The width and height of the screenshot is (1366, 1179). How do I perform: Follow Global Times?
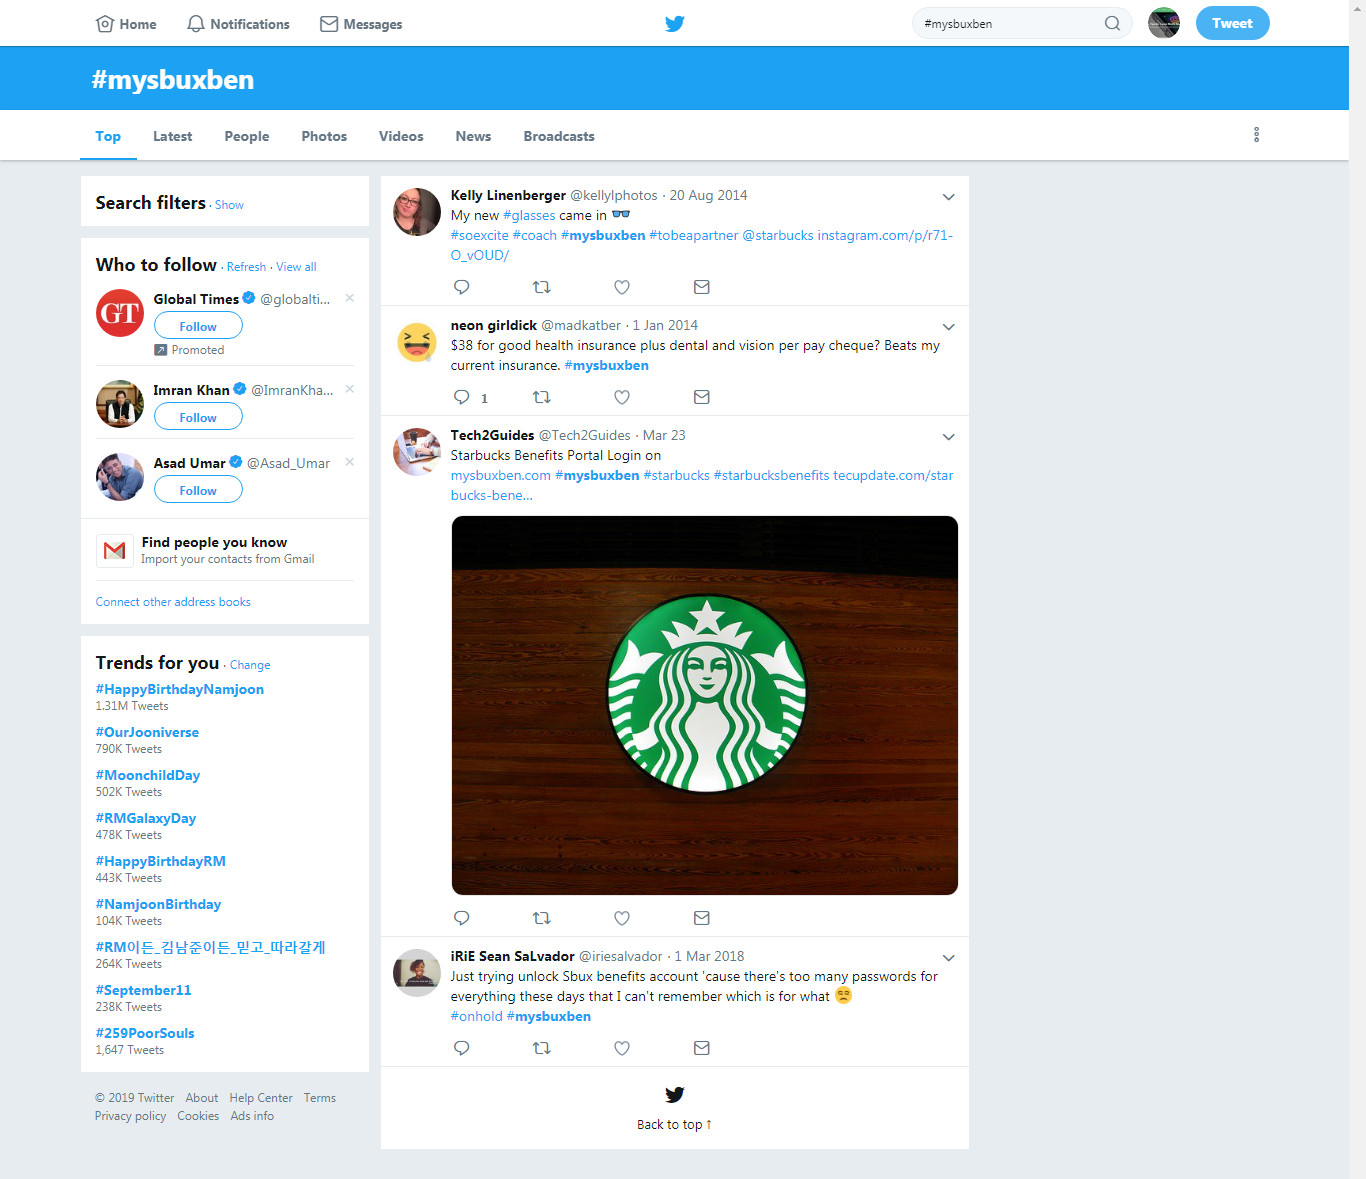pos(198,326)
